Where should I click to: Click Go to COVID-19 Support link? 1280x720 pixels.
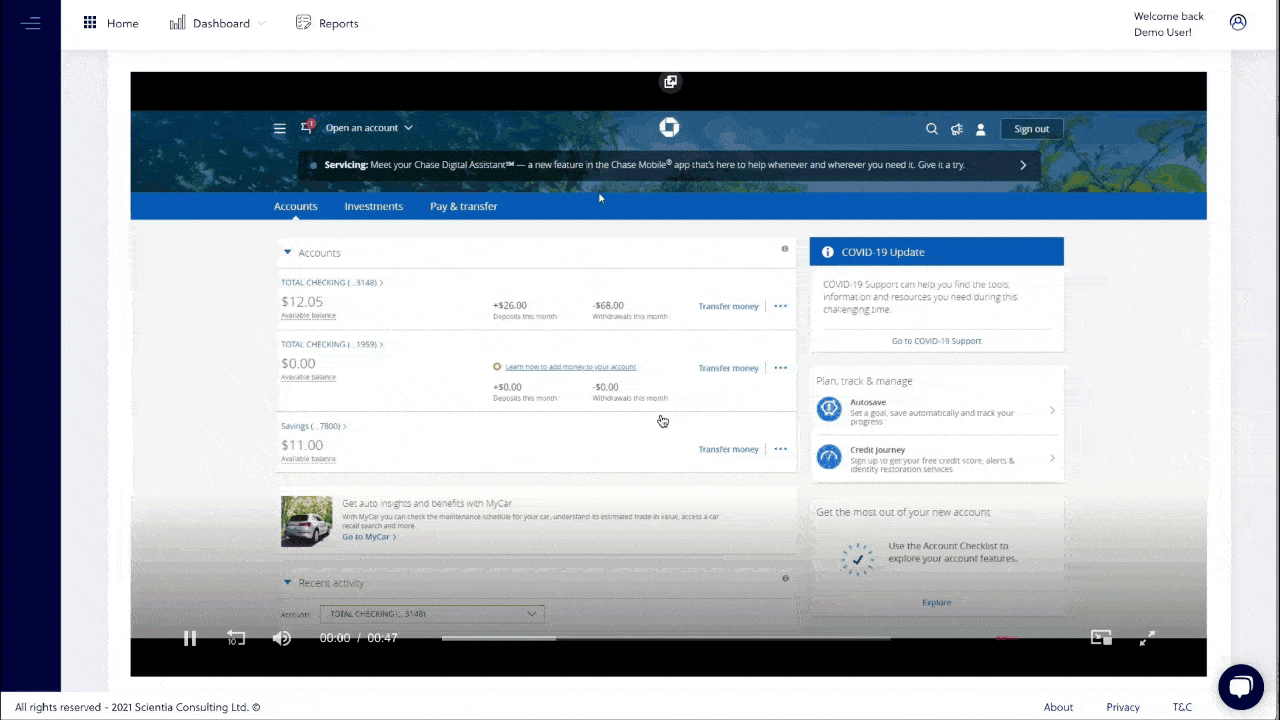(936, 341)
